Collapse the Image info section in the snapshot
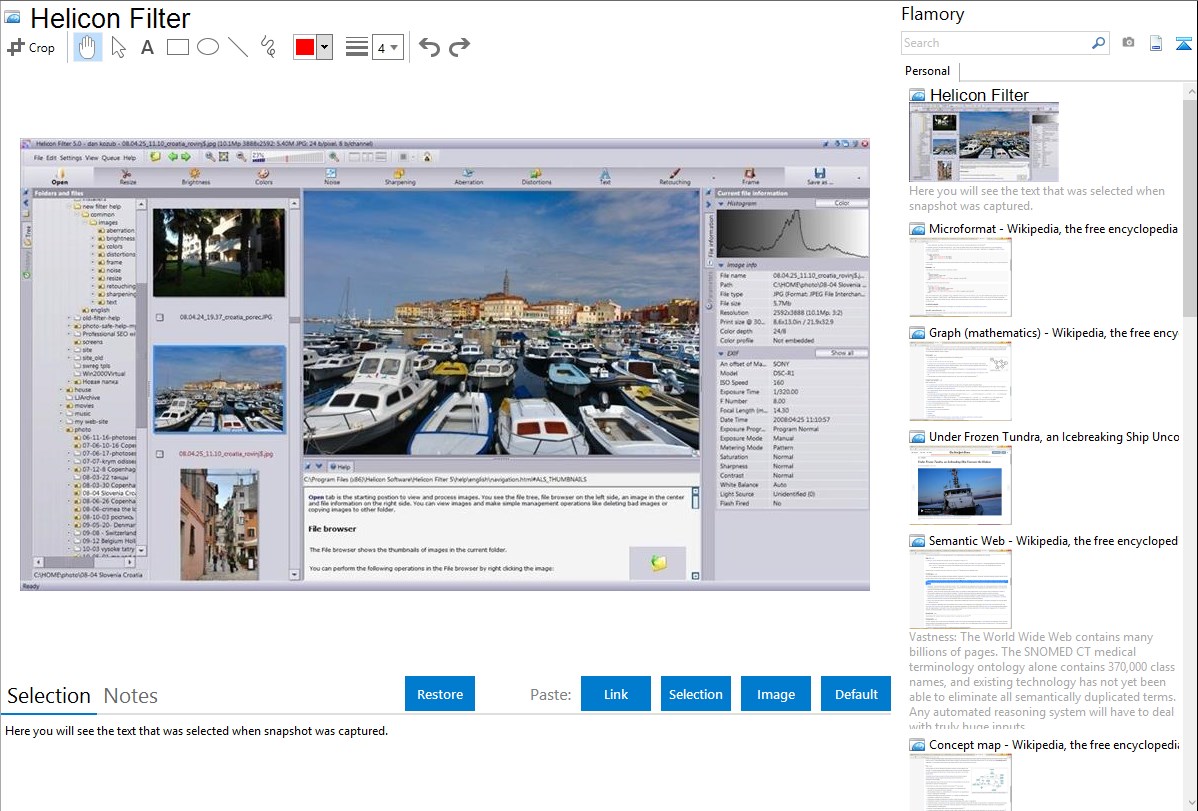 (x=720, y=265)
